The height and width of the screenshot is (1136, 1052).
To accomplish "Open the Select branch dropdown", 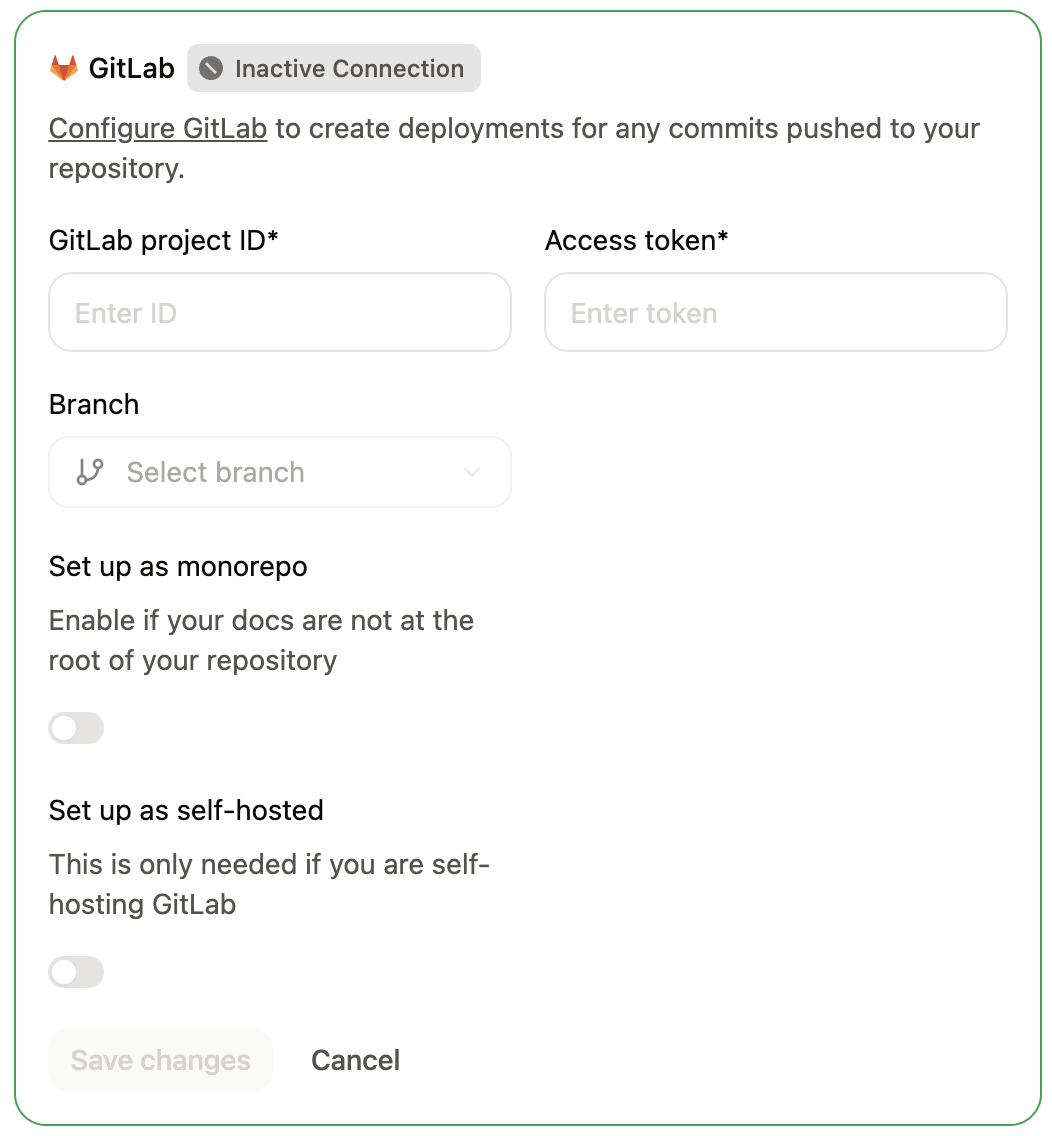I will coord(280,471).
